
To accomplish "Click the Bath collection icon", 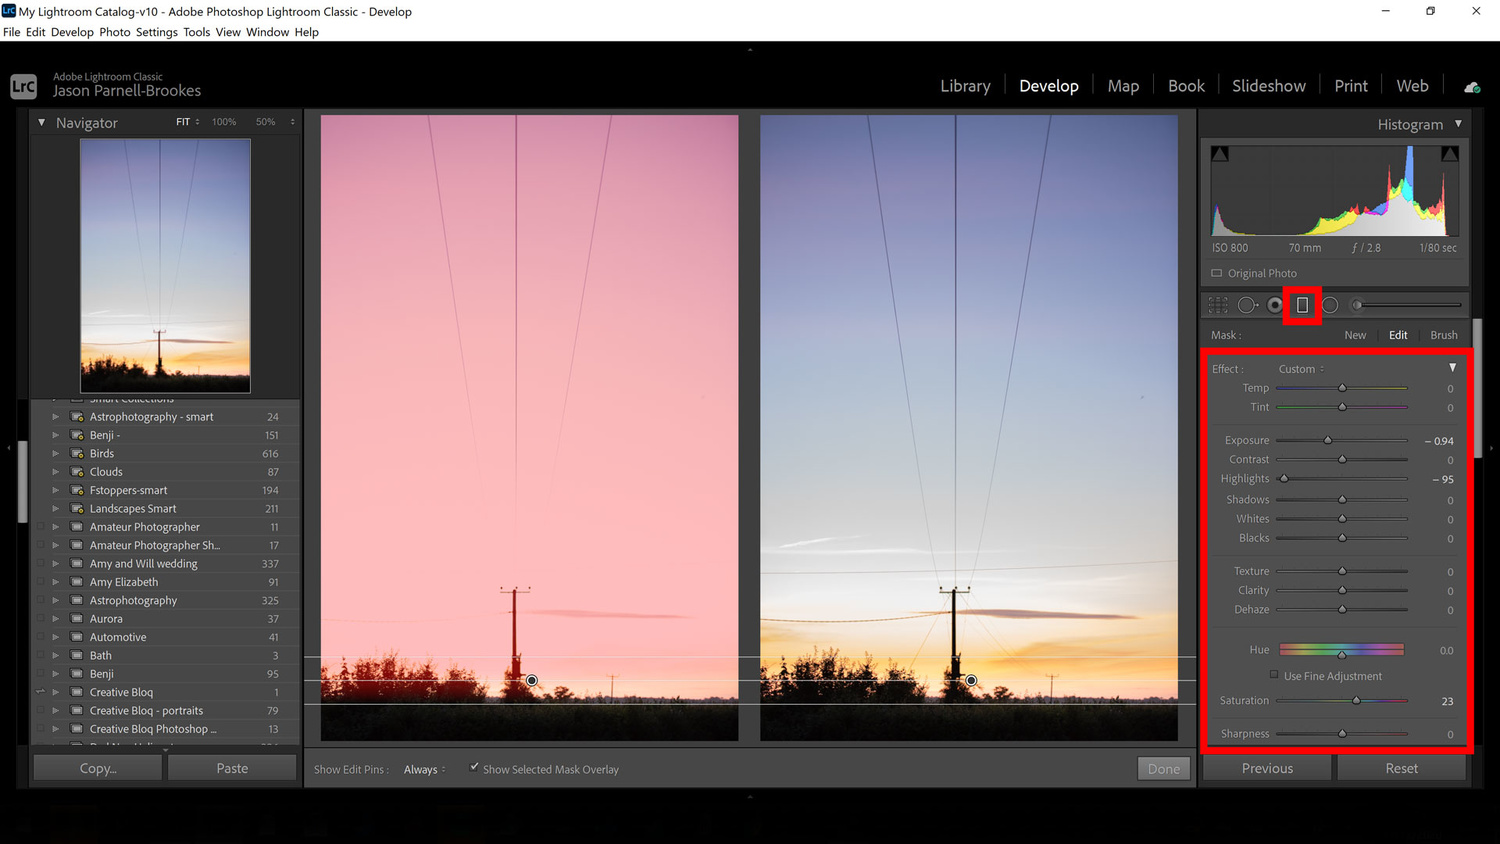I will pos(77,656).
